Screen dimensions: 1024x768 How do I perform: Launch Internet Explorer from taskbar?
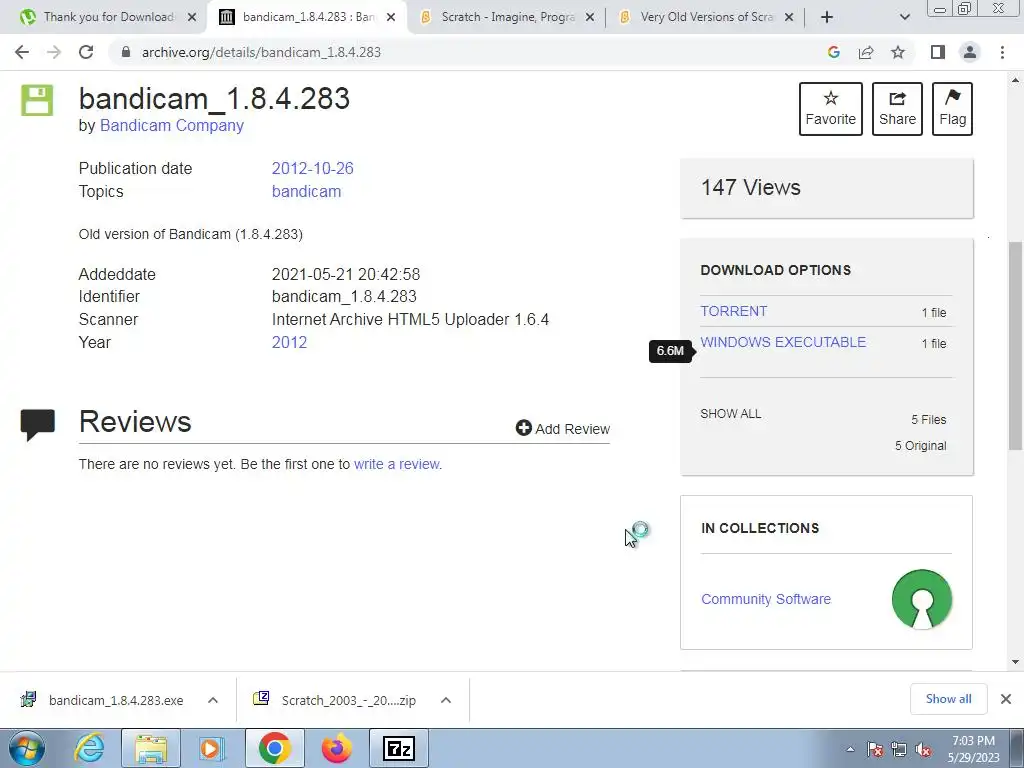point(89,748)
